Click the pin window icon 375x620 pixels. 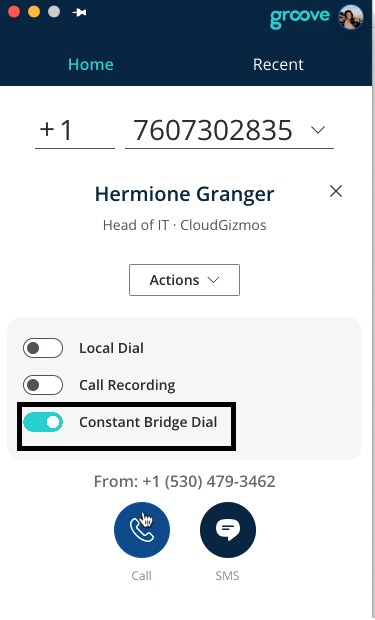point(79,13)
